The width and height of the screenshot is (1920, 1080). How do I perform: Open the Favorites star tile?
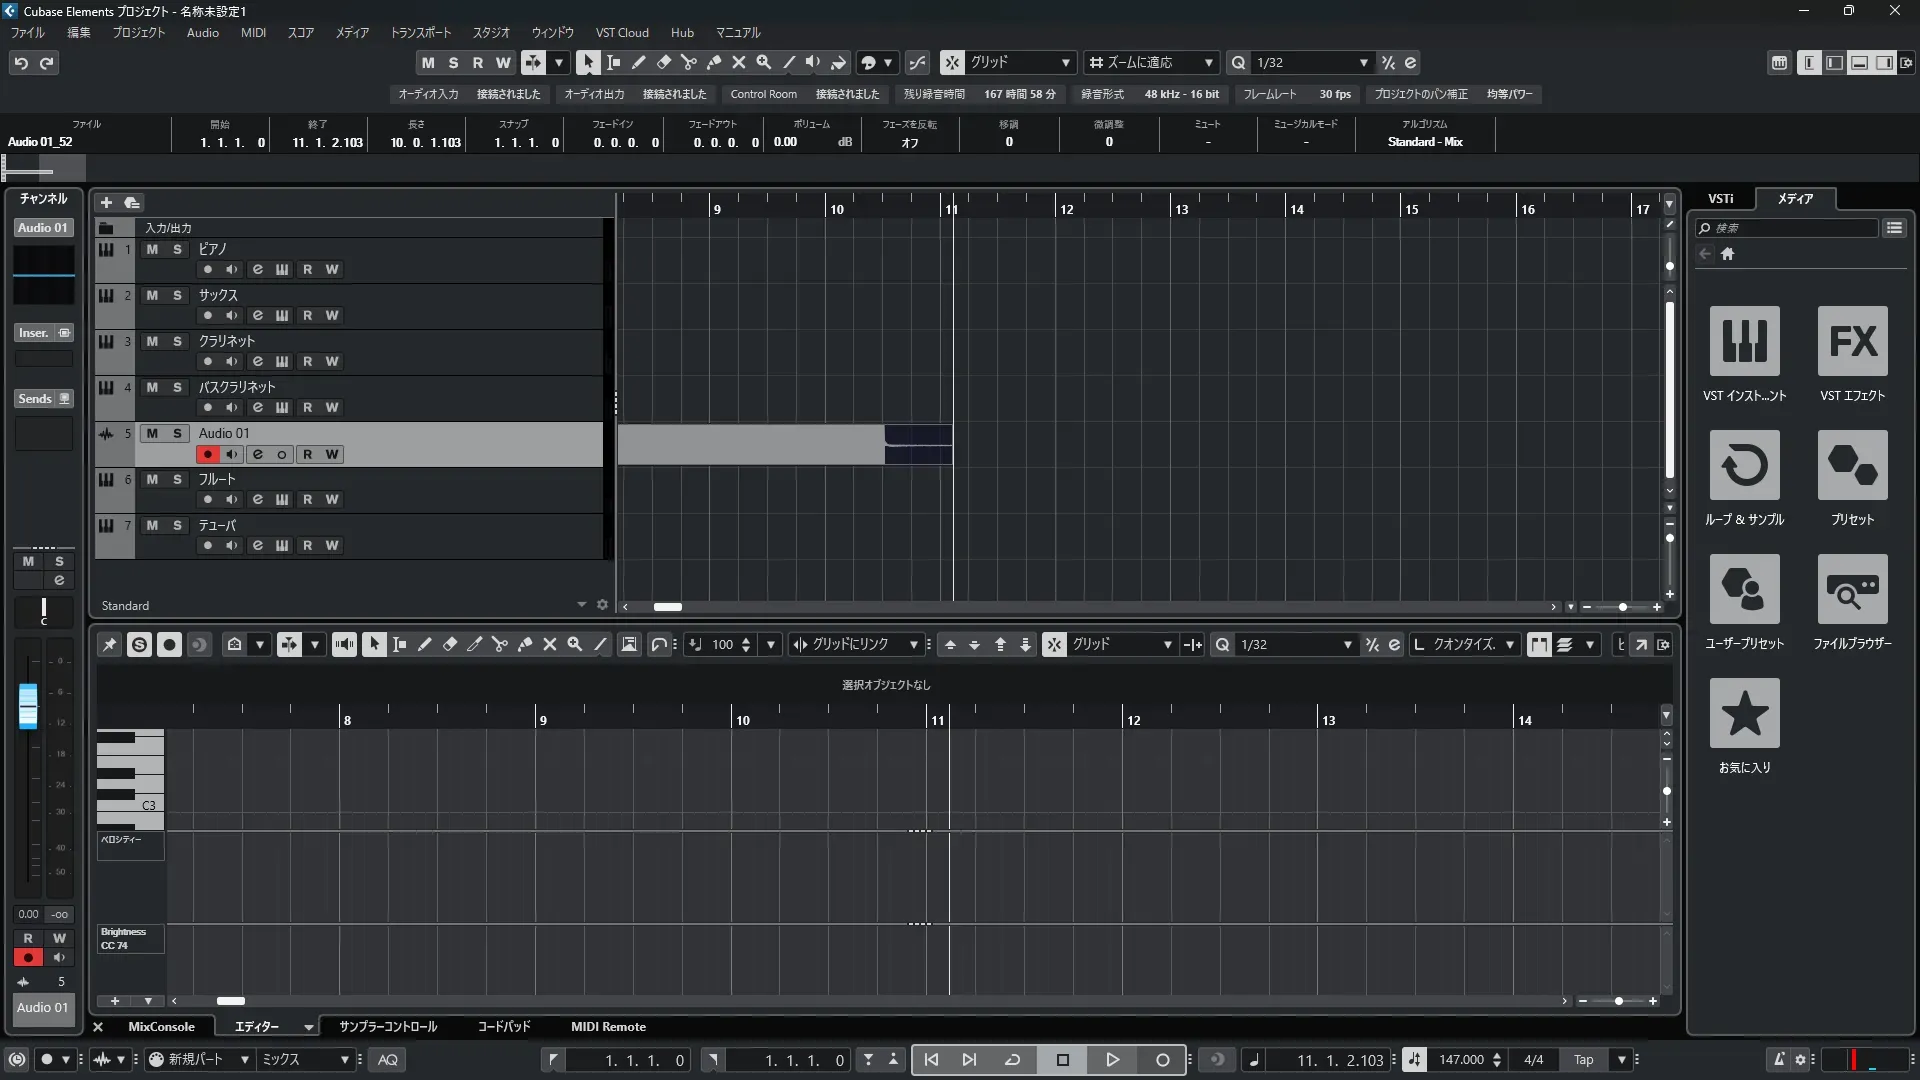click(1744, 713)
